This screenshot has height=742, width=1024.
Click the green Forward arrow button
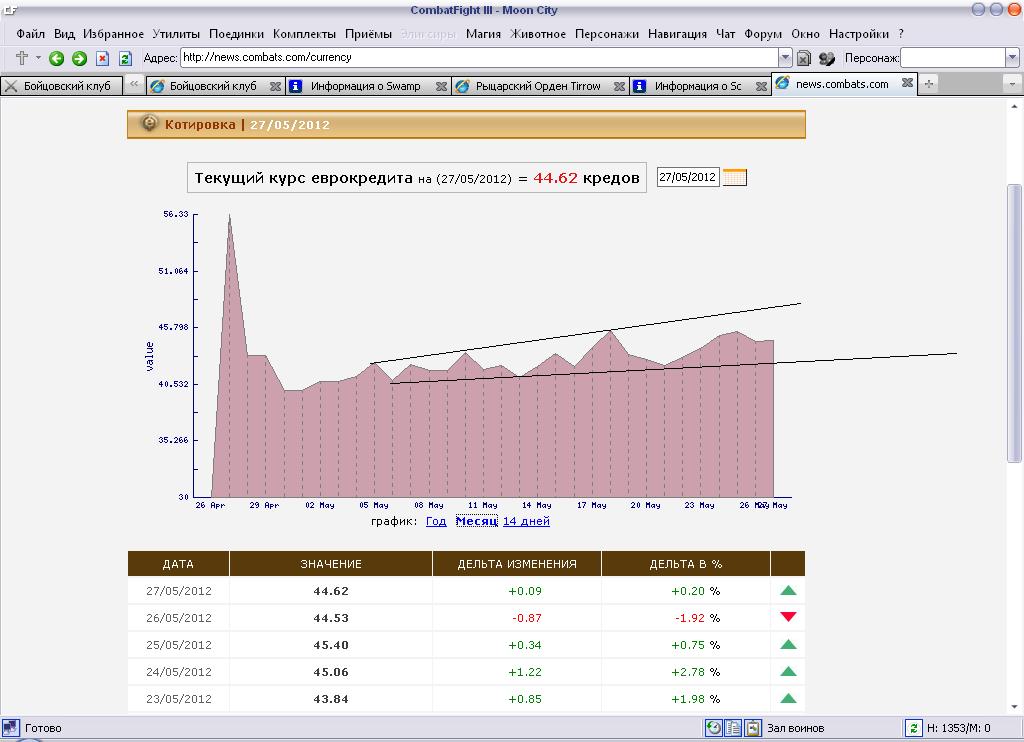tap(79, 58)
